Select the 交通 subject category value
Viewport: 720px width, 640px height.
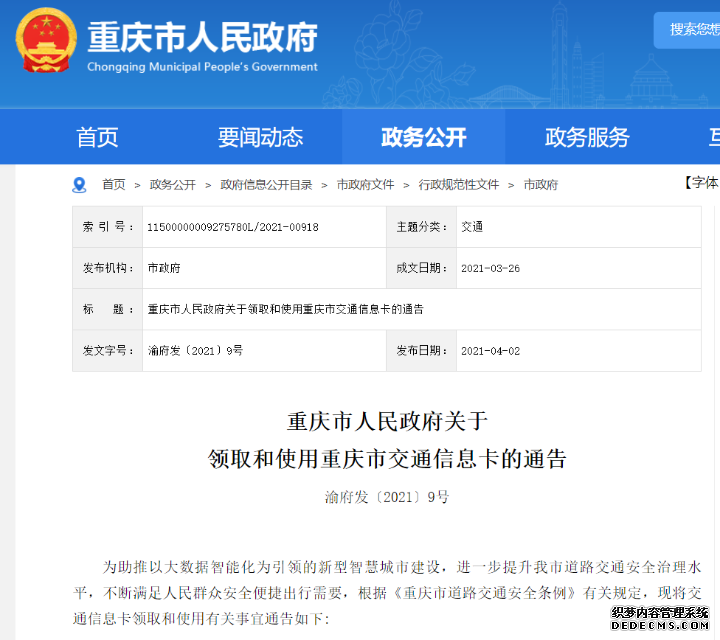(x=472, y=227)
